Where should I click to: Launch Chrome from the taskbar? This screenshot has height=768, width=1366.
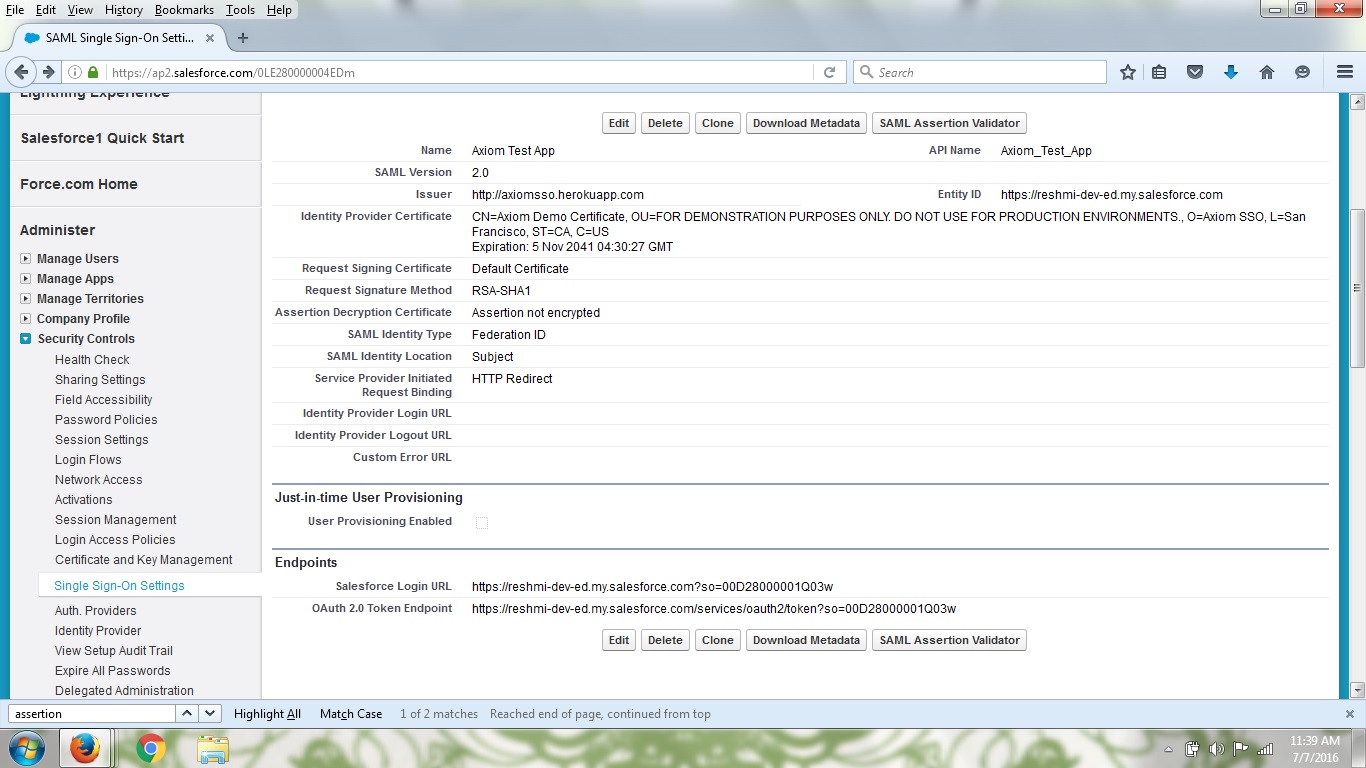coord(151,748)
